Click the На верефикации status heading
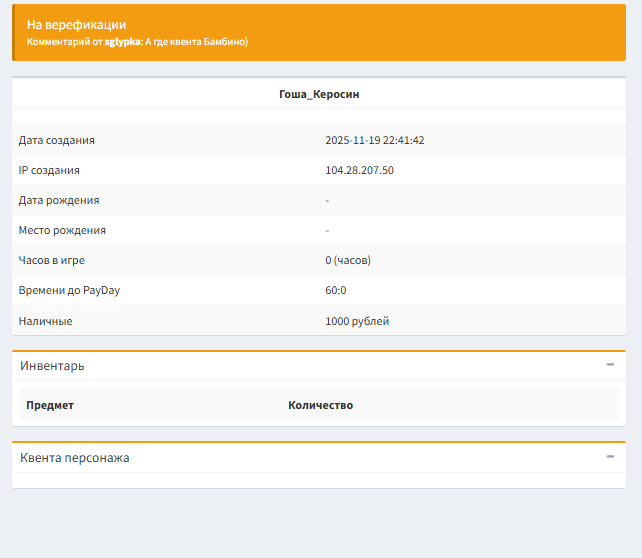Screen dimensions: 642x558 (76, 24)
